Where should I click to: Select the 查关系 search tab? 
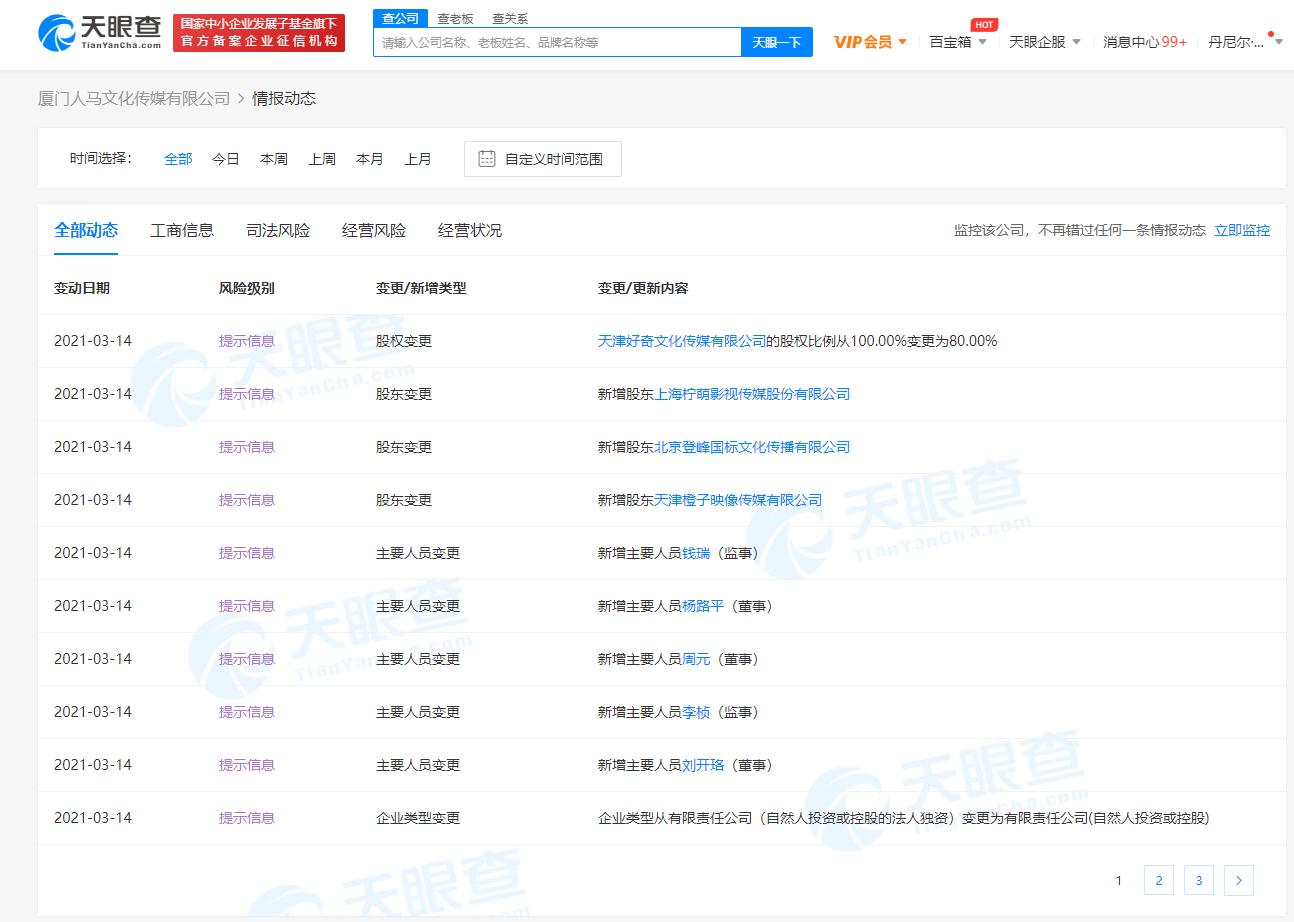pyautogui.click(x=510, y=18)
